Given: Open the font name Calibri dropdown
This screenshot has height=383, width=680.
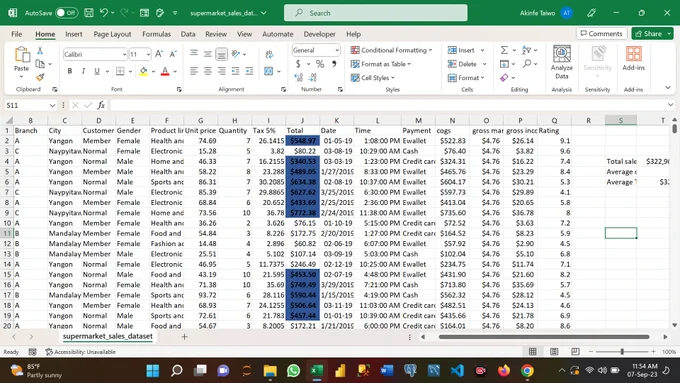Looking at the screenshot, I should (124, 55).
